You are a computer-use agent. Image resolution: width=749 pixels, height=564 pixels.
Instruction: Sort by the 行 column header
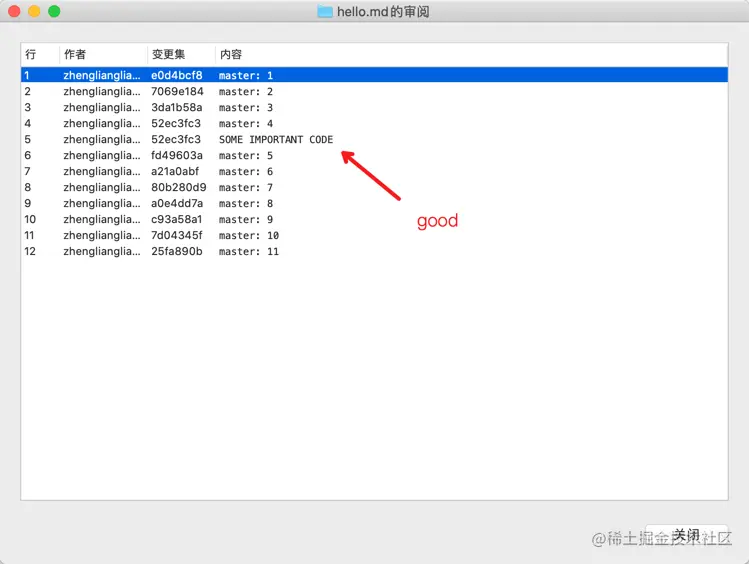click(40, 54)
